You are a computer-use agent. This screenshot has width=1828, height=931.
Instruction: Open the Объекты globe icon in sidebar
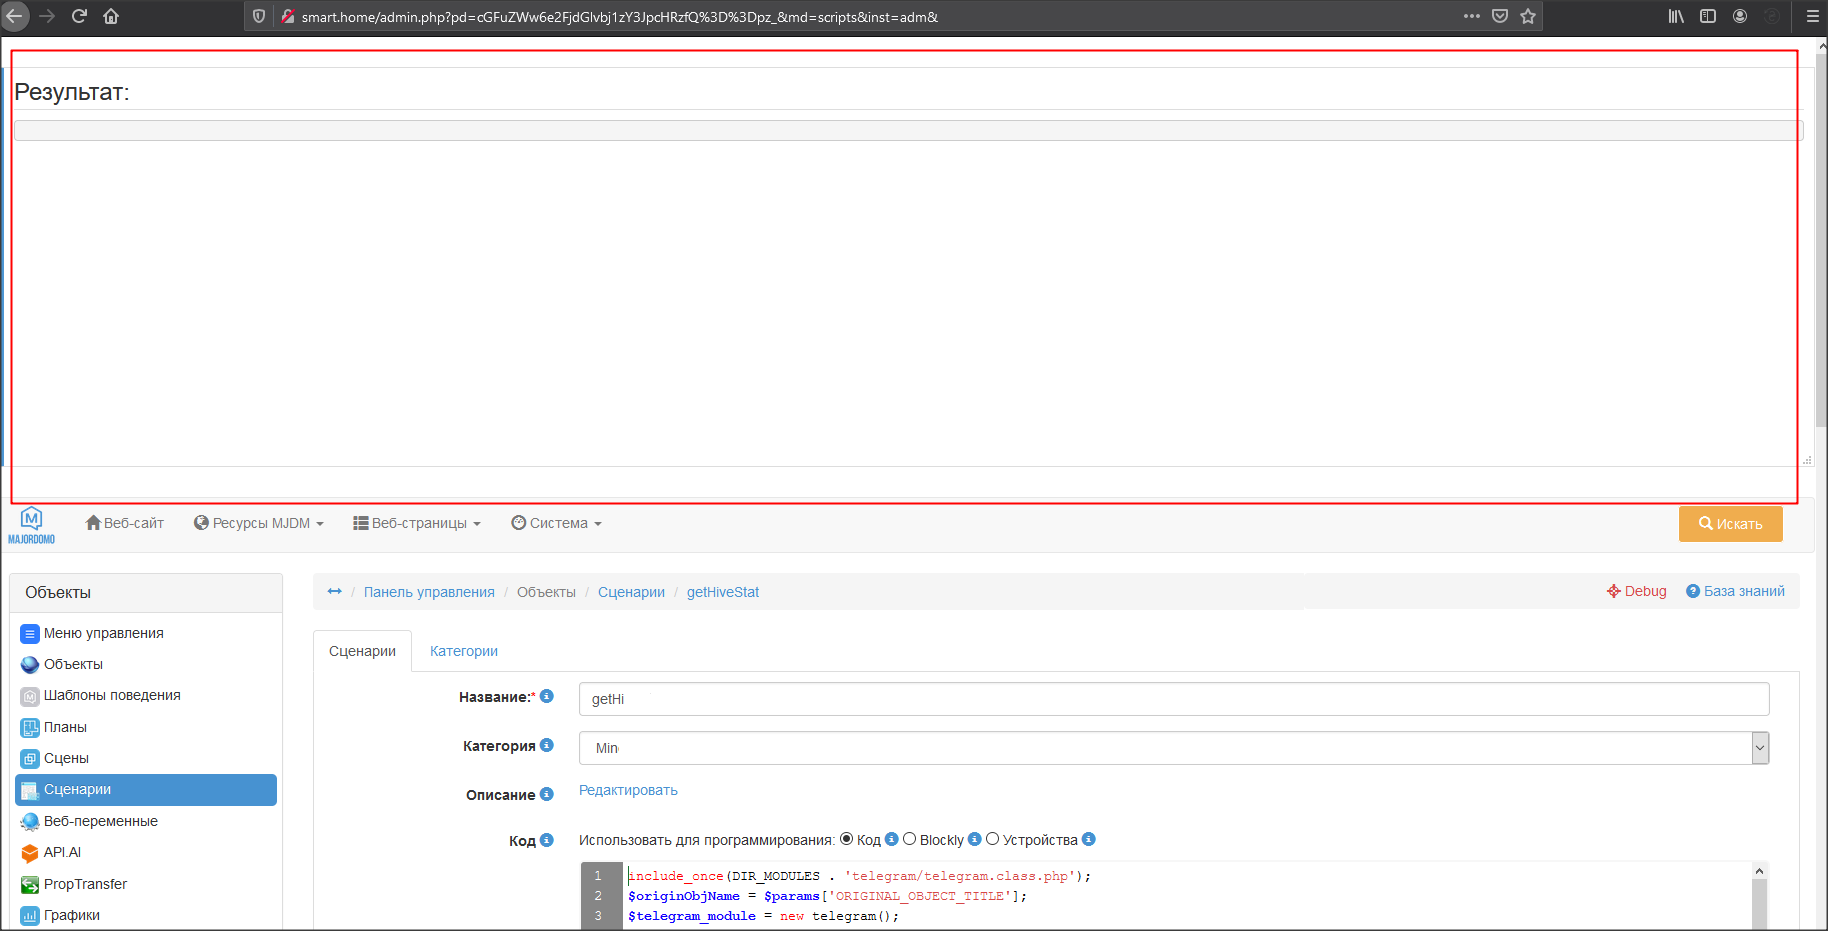click(30, 665)
